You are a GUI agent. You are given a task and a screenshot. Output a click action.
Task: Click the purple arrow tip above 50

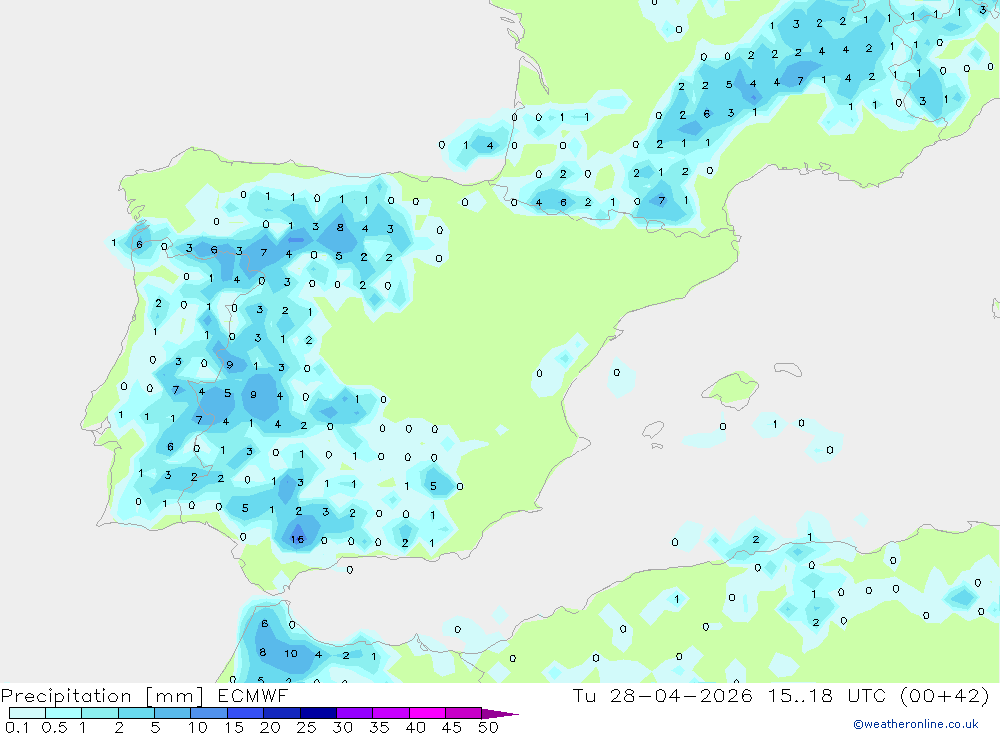(x=499, y=714)
